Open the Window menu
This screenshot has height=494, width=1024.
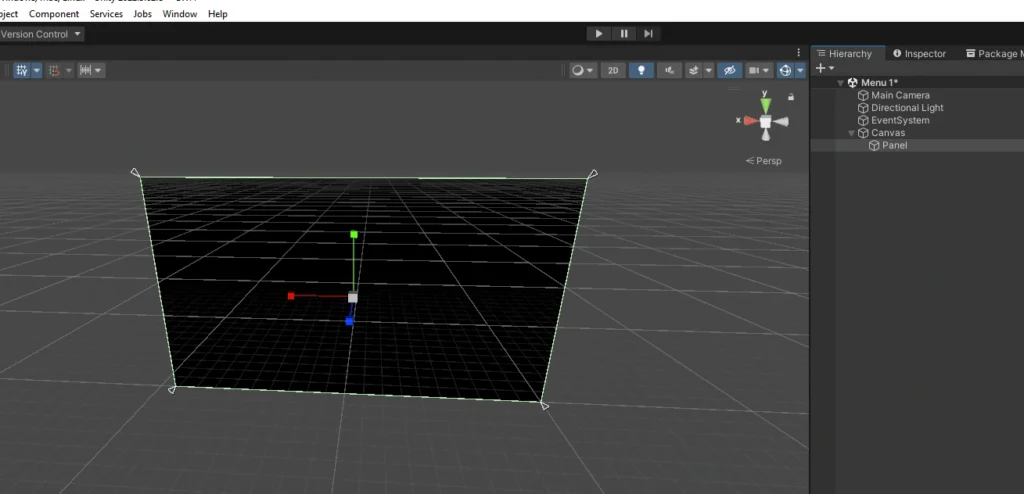click(180, 14)
